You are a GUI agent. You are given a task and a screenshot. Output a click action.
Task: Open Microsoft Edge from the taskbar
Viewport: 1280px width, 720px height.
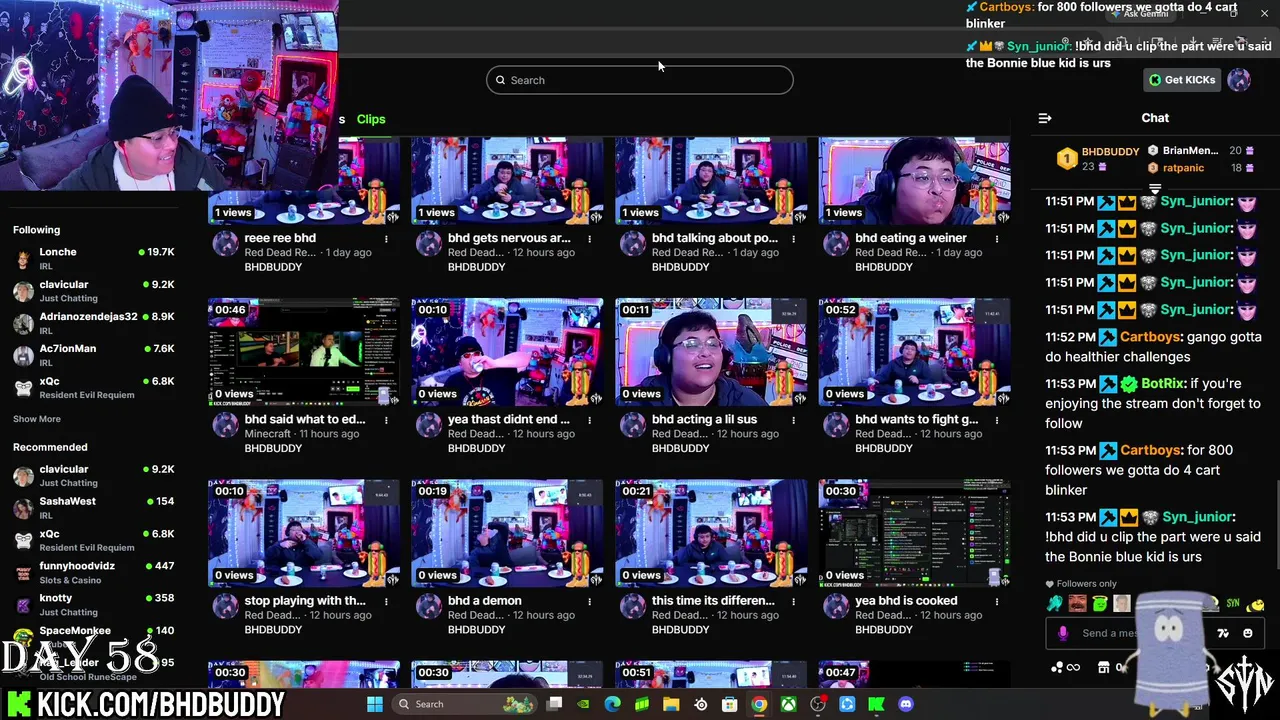(x=612, y=704)
